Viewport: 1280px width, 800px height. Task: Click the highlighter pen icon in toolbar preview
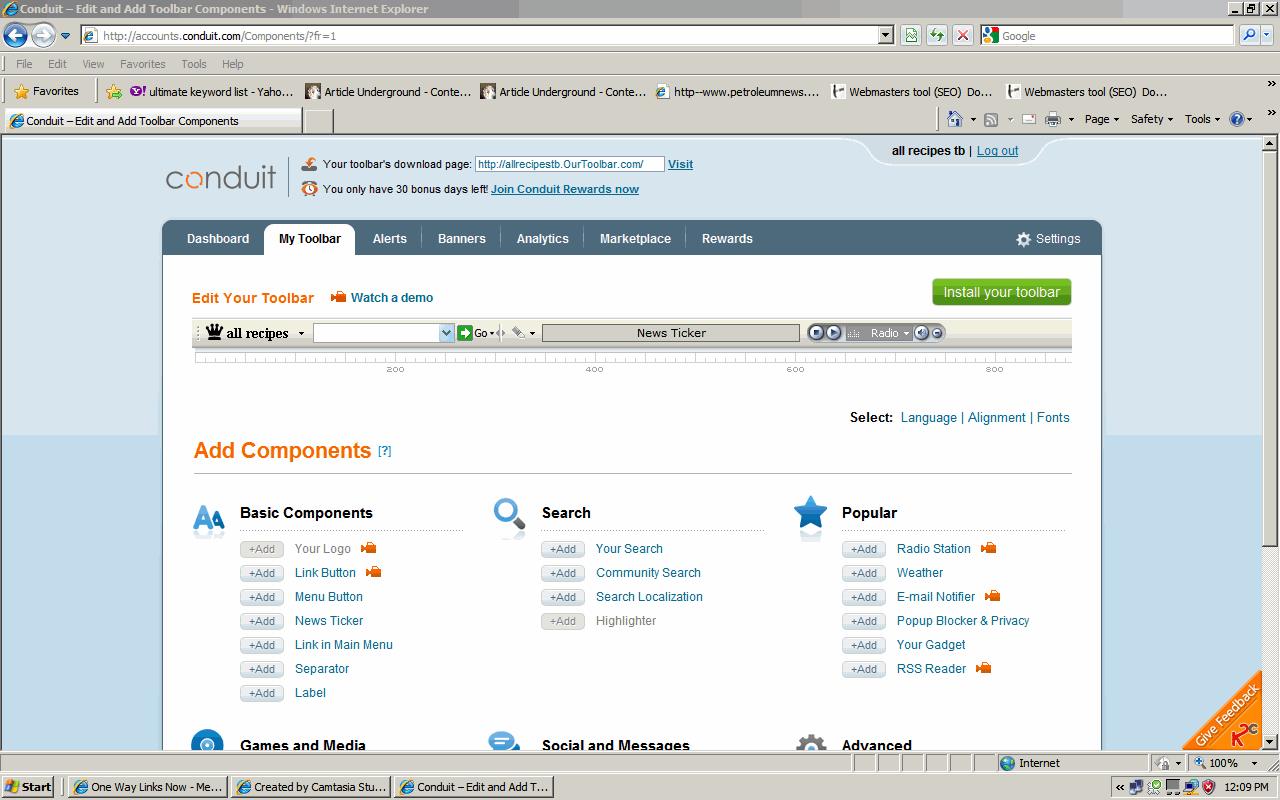point(518,333)
